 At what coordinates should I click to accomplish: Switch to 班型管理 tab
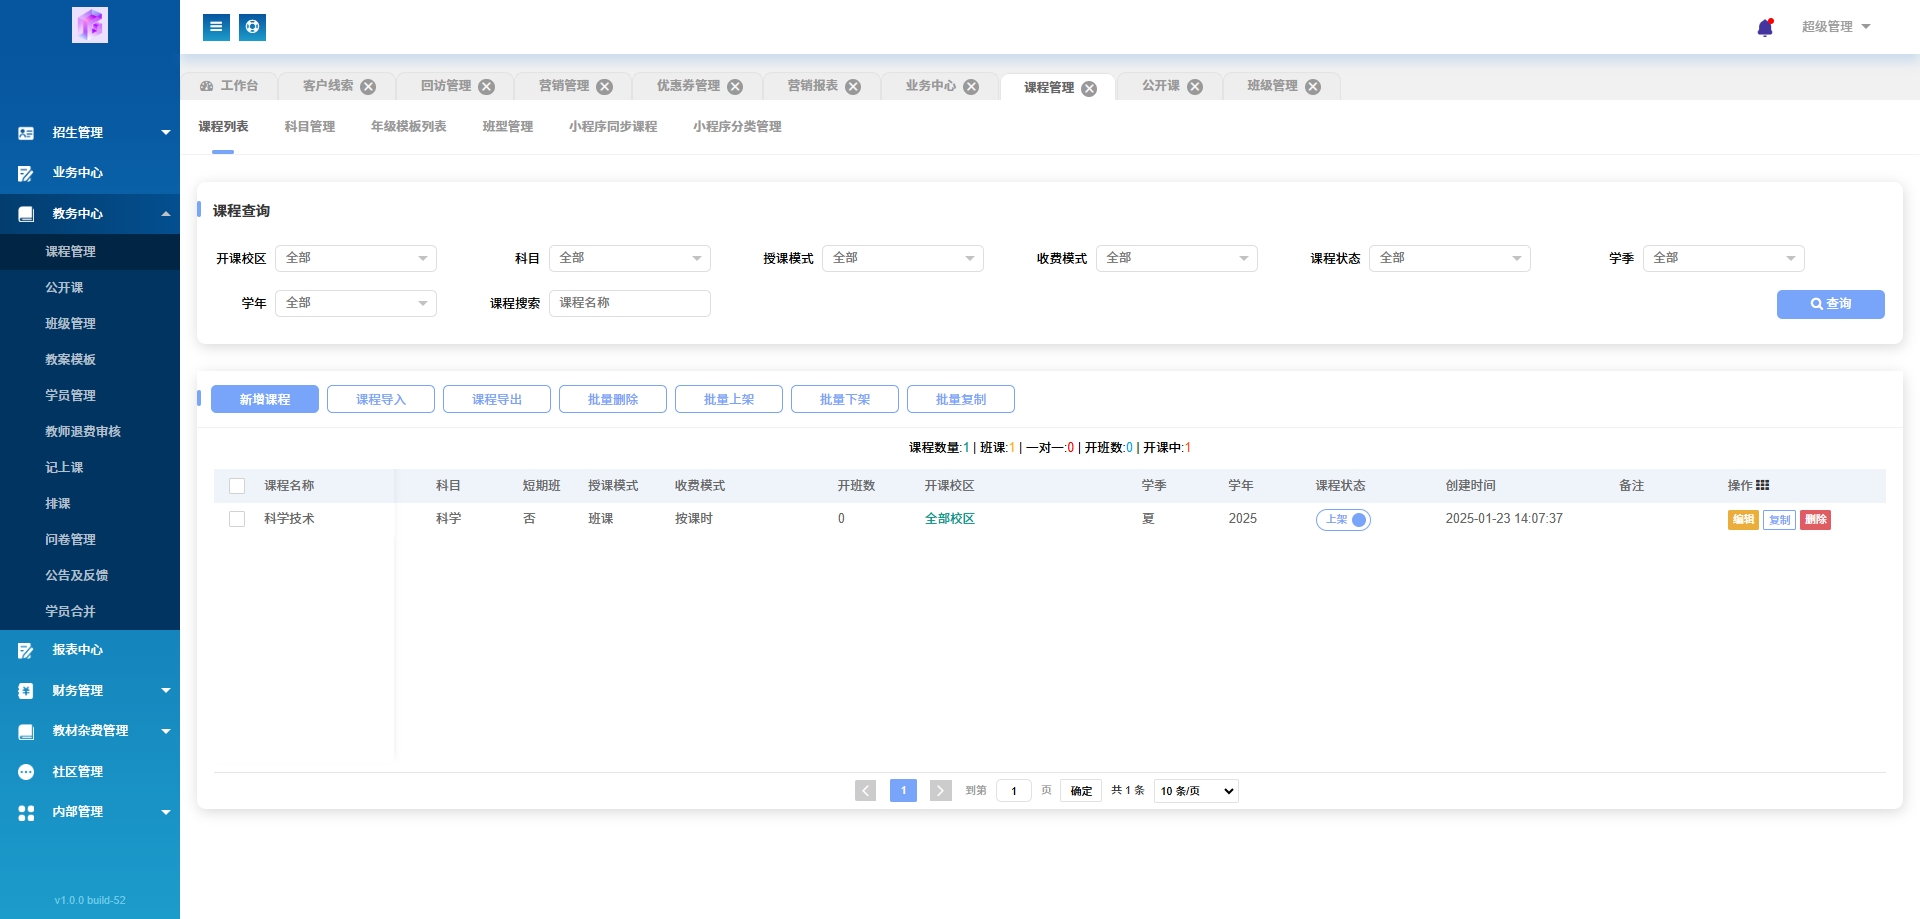(x=508, y=127)
